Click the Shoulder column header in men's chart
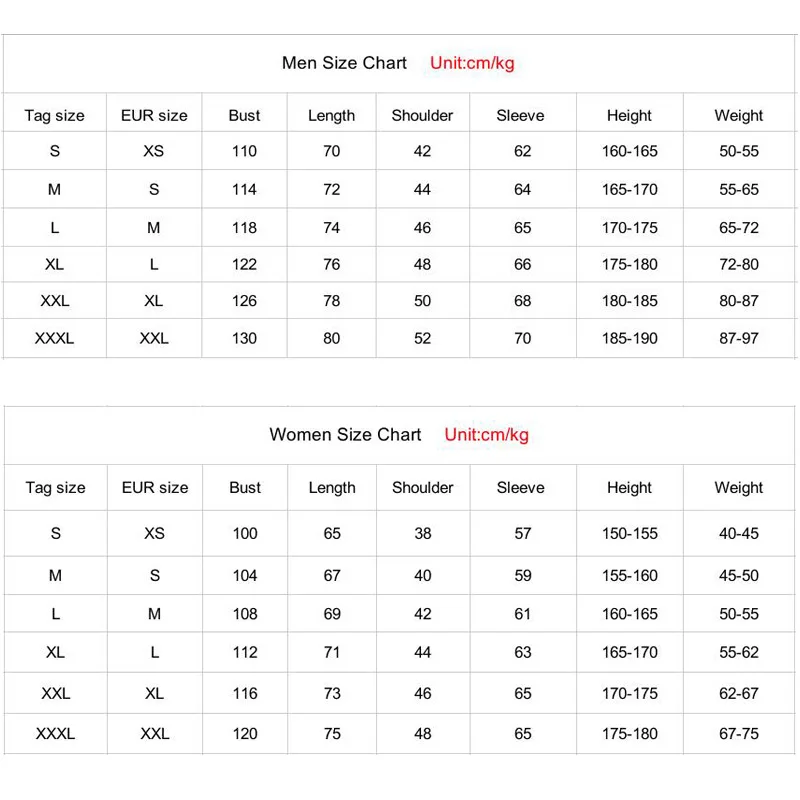The height and width of the screenshot is (800, 800). click(422, 115)
